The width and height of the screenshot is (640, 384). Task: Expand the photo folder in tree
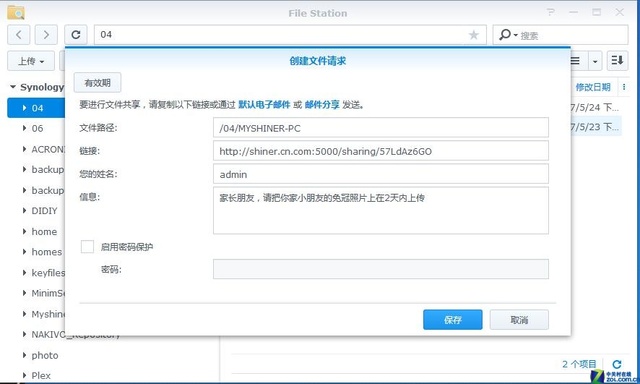tap(24, 355)
